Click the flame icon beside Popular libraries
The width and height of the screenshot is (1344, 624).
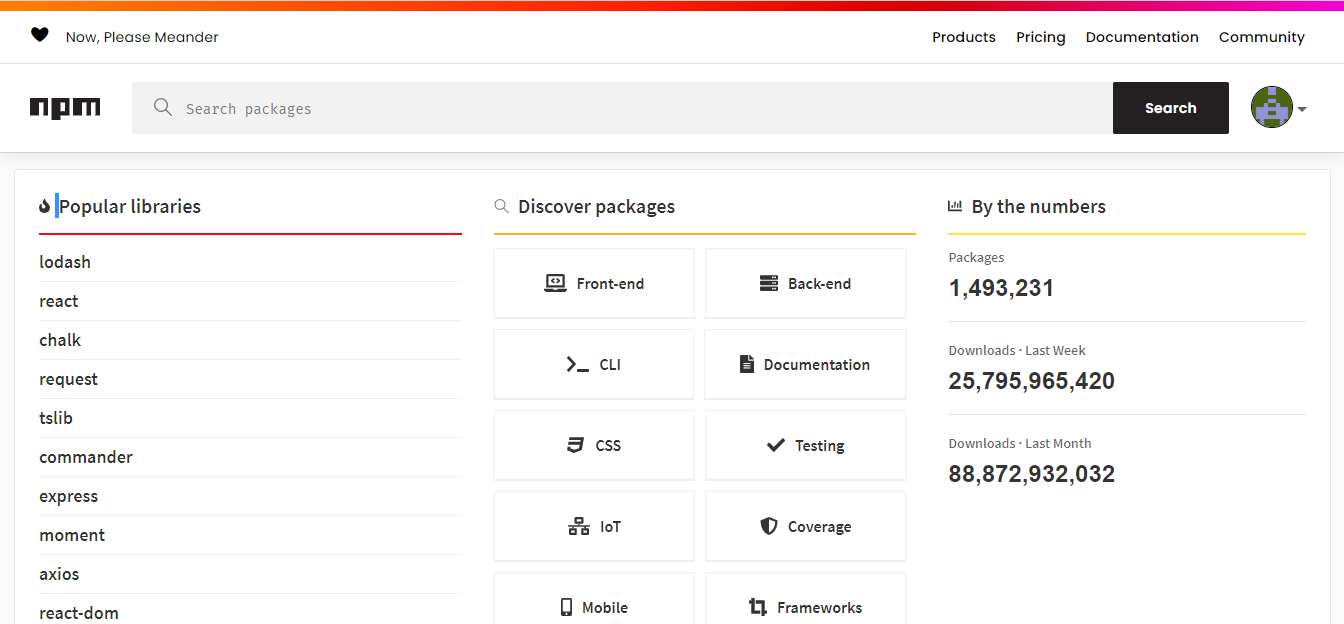pyautogui.click(x=44, y=207)
